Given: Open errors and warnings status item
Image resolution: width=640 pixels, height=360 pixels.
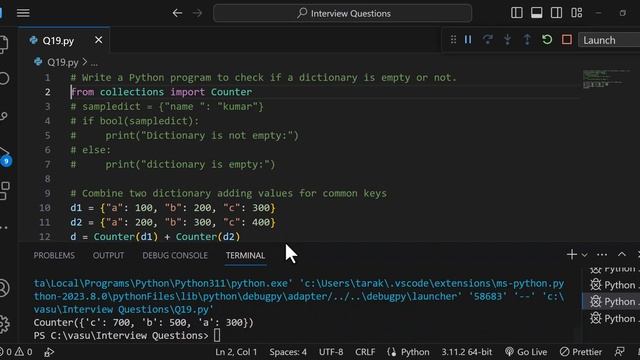Looking at the screenshot, I should 16,352.
